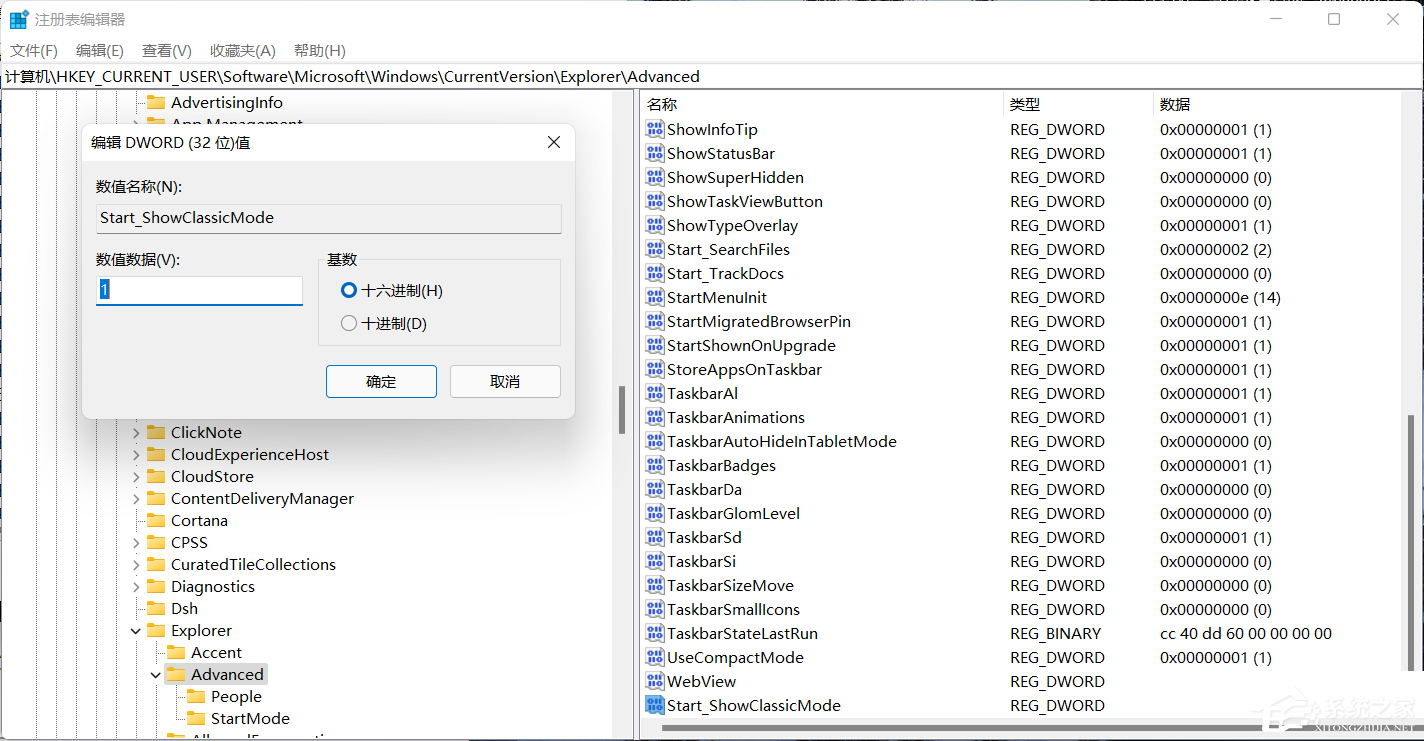Click the 数值名称 field showing Start_ShowClassicMode
The image size is (1424, 741).
(328, 218)
